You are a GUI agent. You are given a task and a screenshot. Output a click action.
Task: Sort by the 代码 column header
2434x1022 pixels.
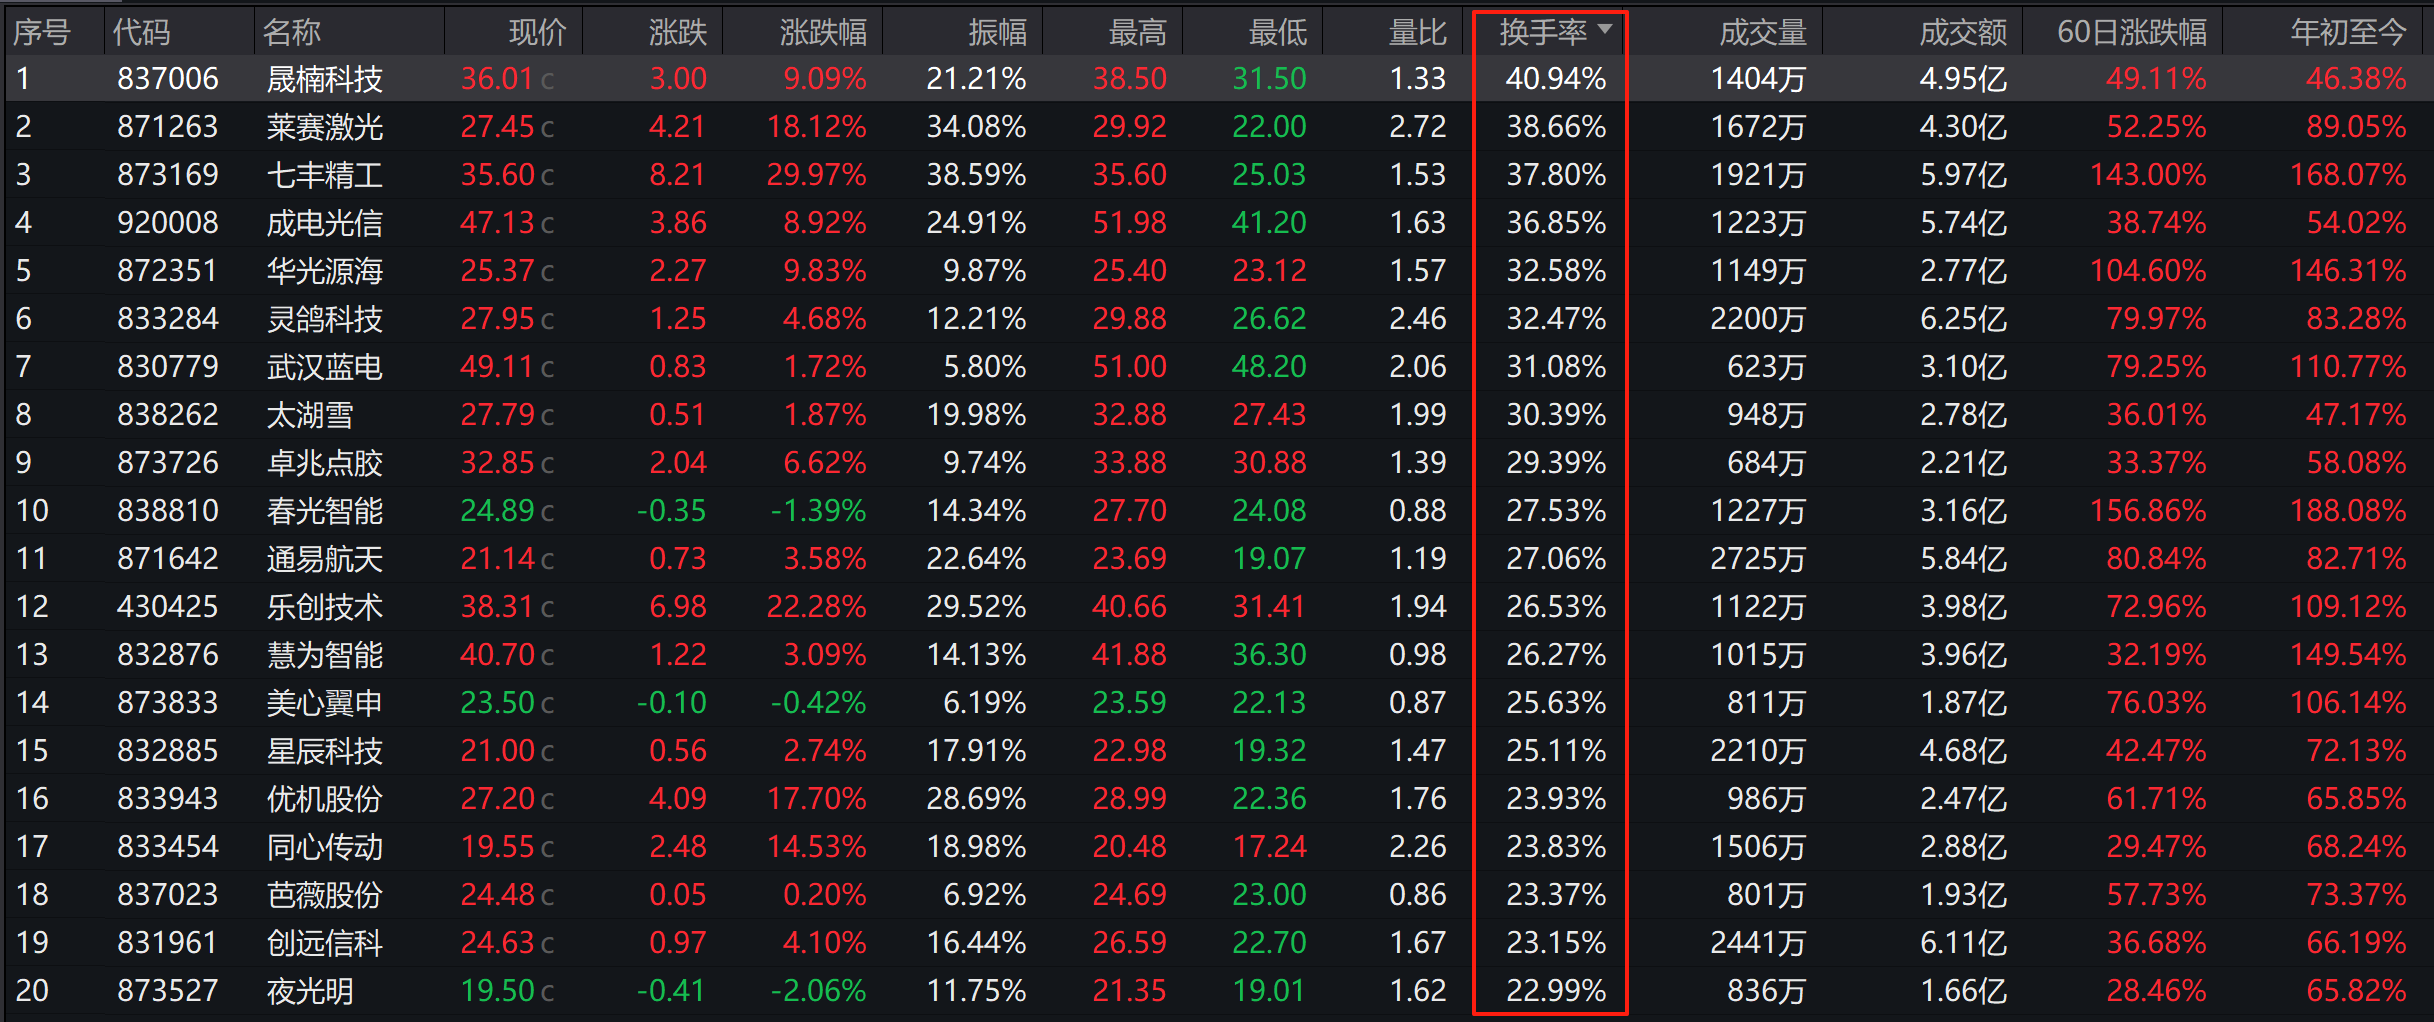(142, 32)
